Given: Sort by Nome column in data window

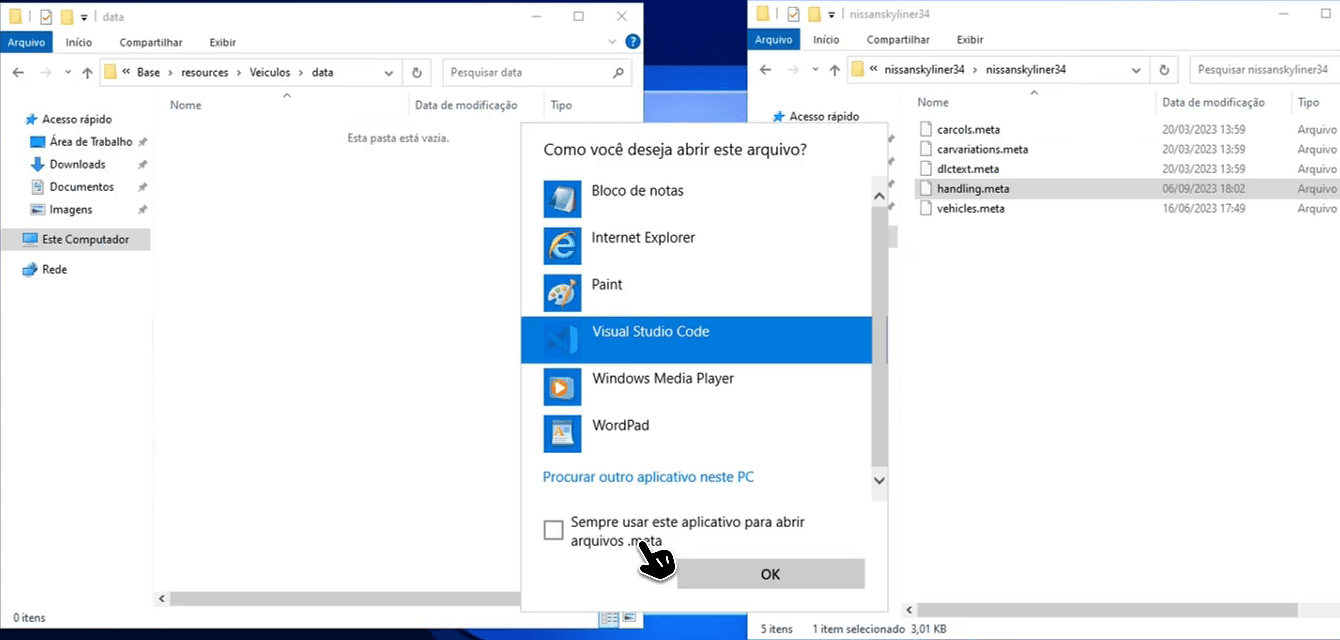Looking at the screenshot, I should [185, 105].
